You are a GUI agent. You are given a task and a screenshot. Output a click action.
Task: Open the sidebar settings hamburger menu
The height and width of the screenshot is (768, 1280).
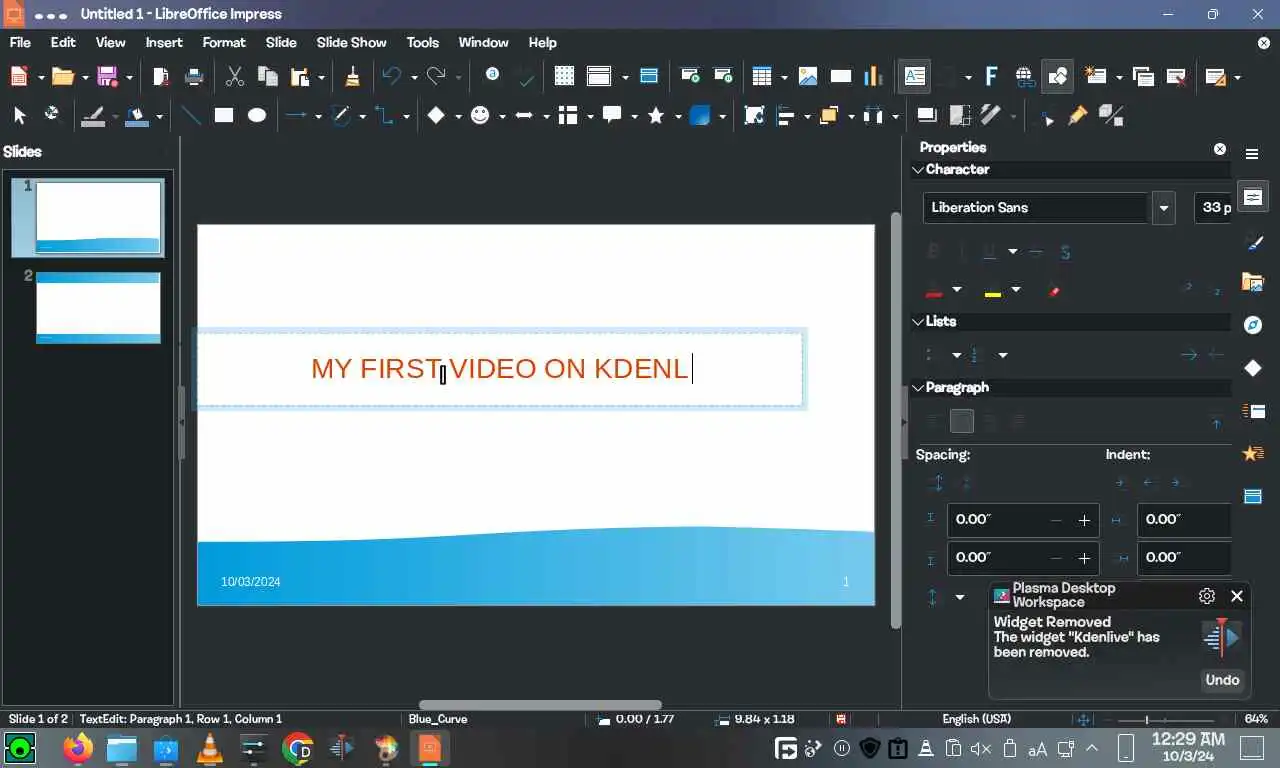point(1252,154)
